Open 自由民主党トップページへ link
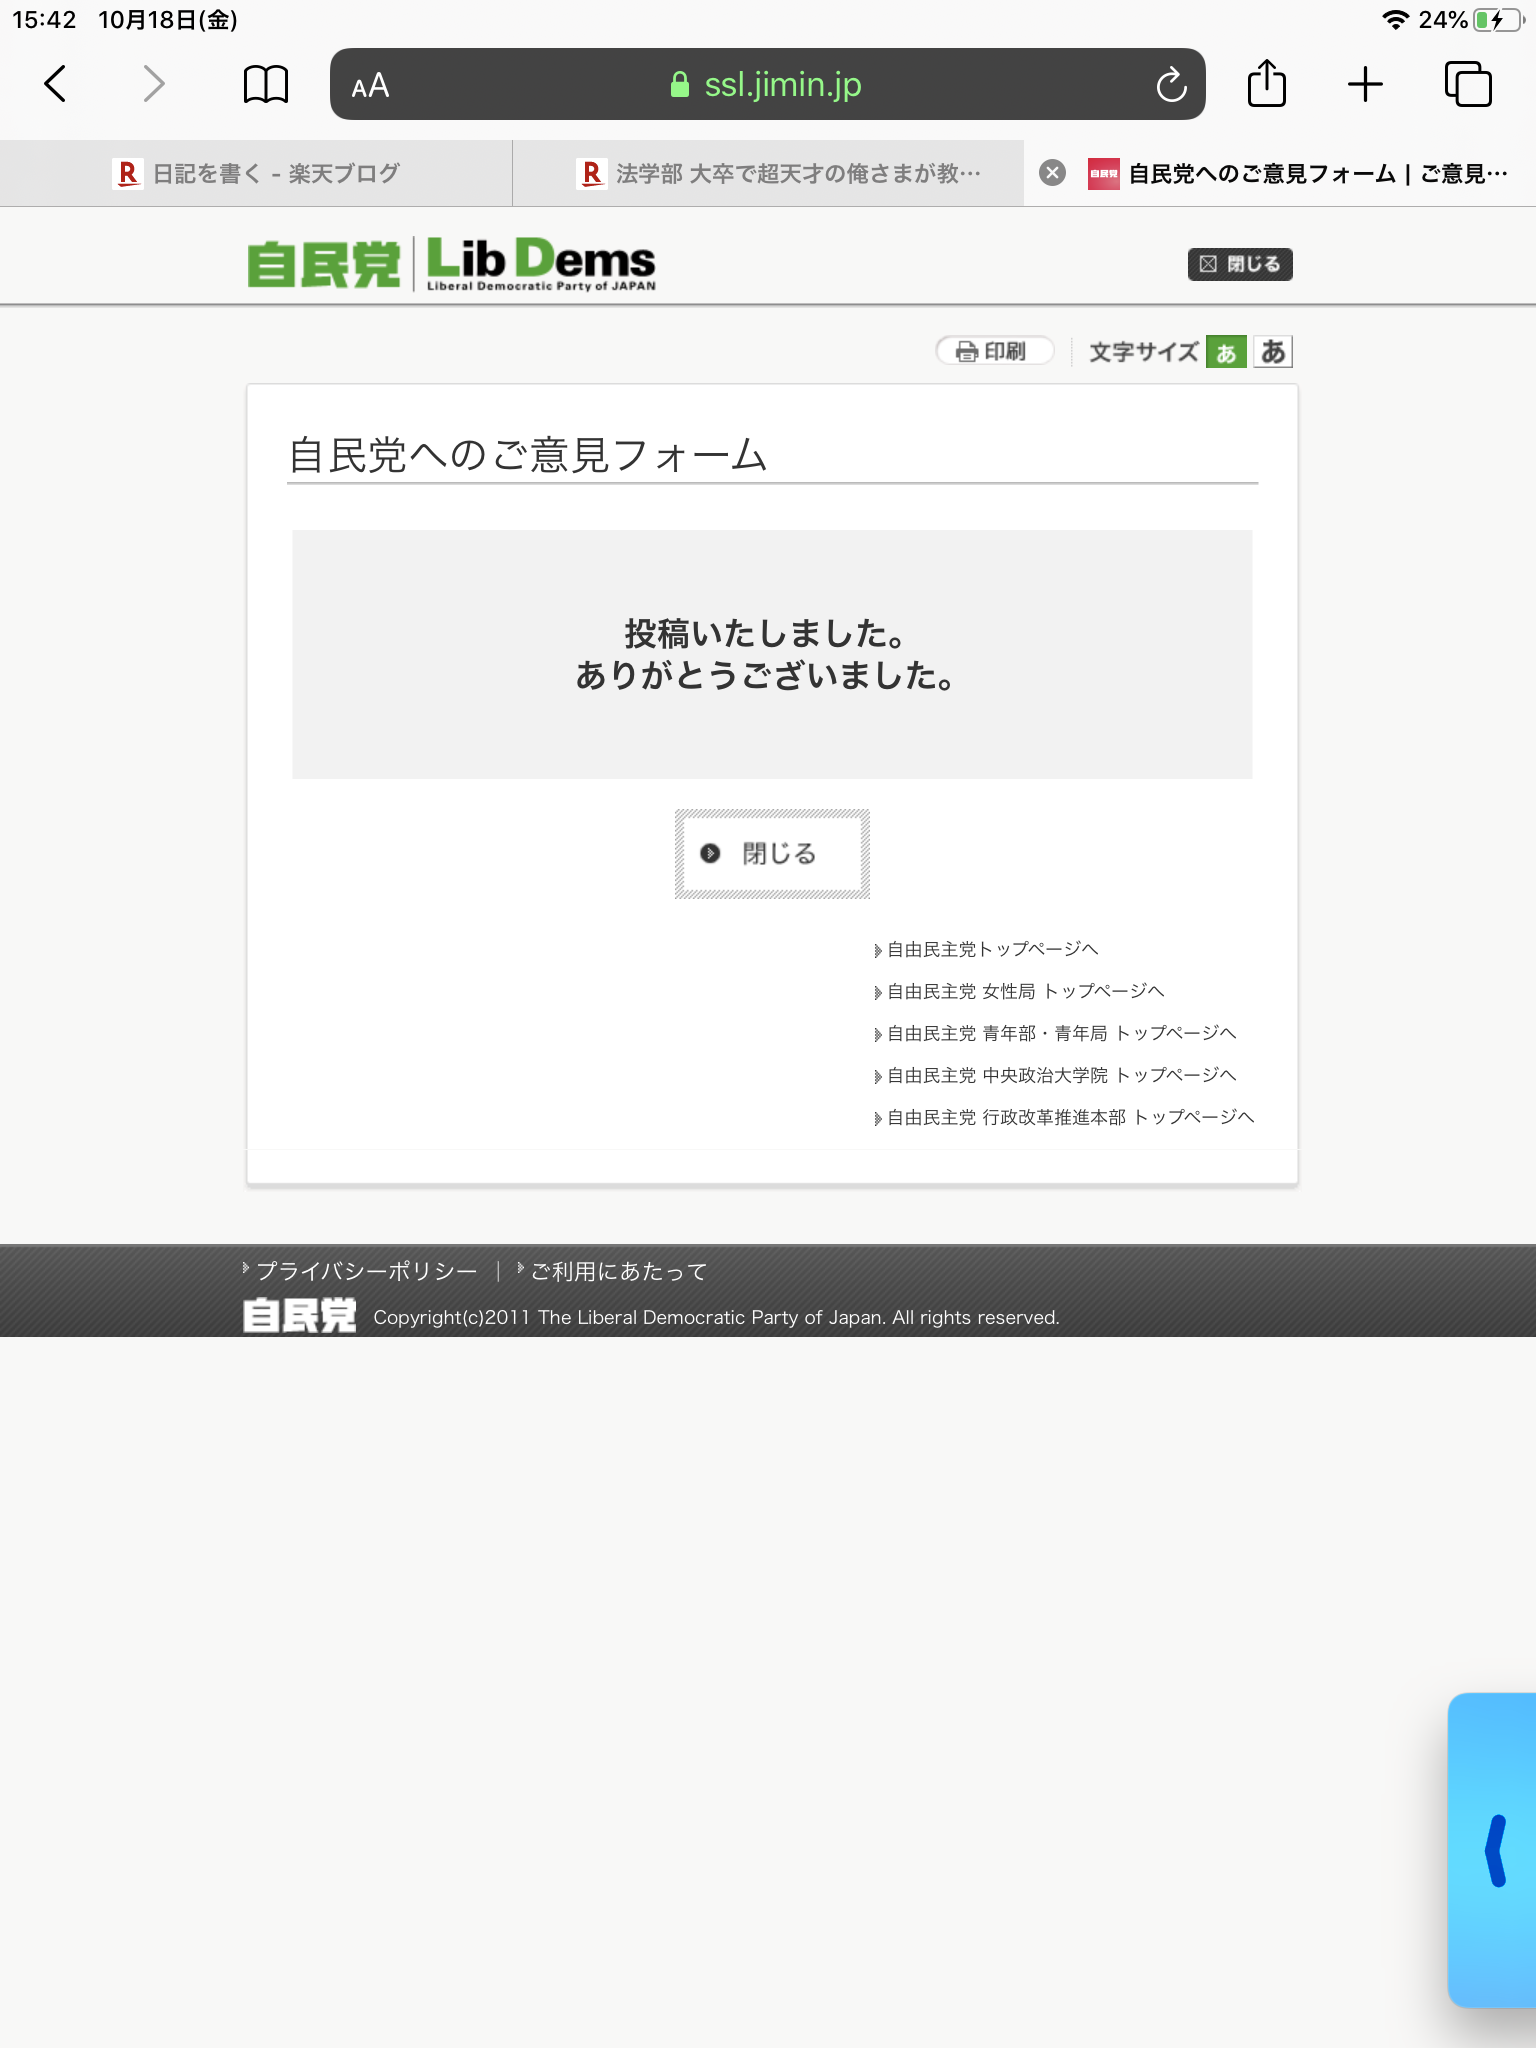This screenshot has width=1536, height=2048. (992, 949)
